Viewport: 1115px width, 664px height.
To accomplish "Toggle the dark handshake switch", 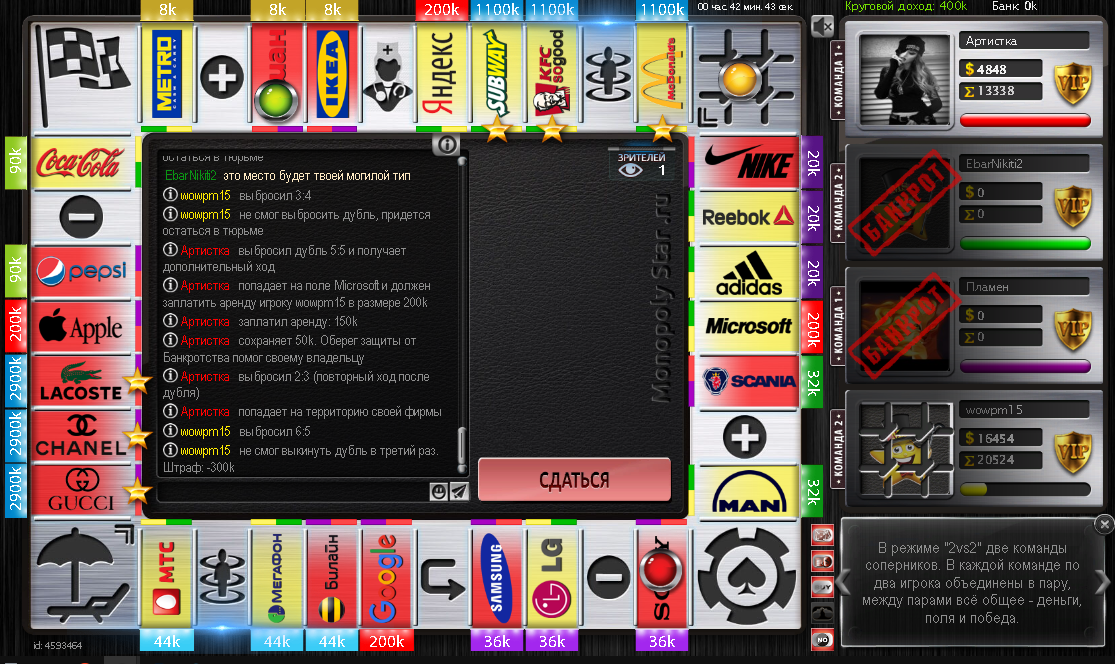I will click(x=823, y=614).
